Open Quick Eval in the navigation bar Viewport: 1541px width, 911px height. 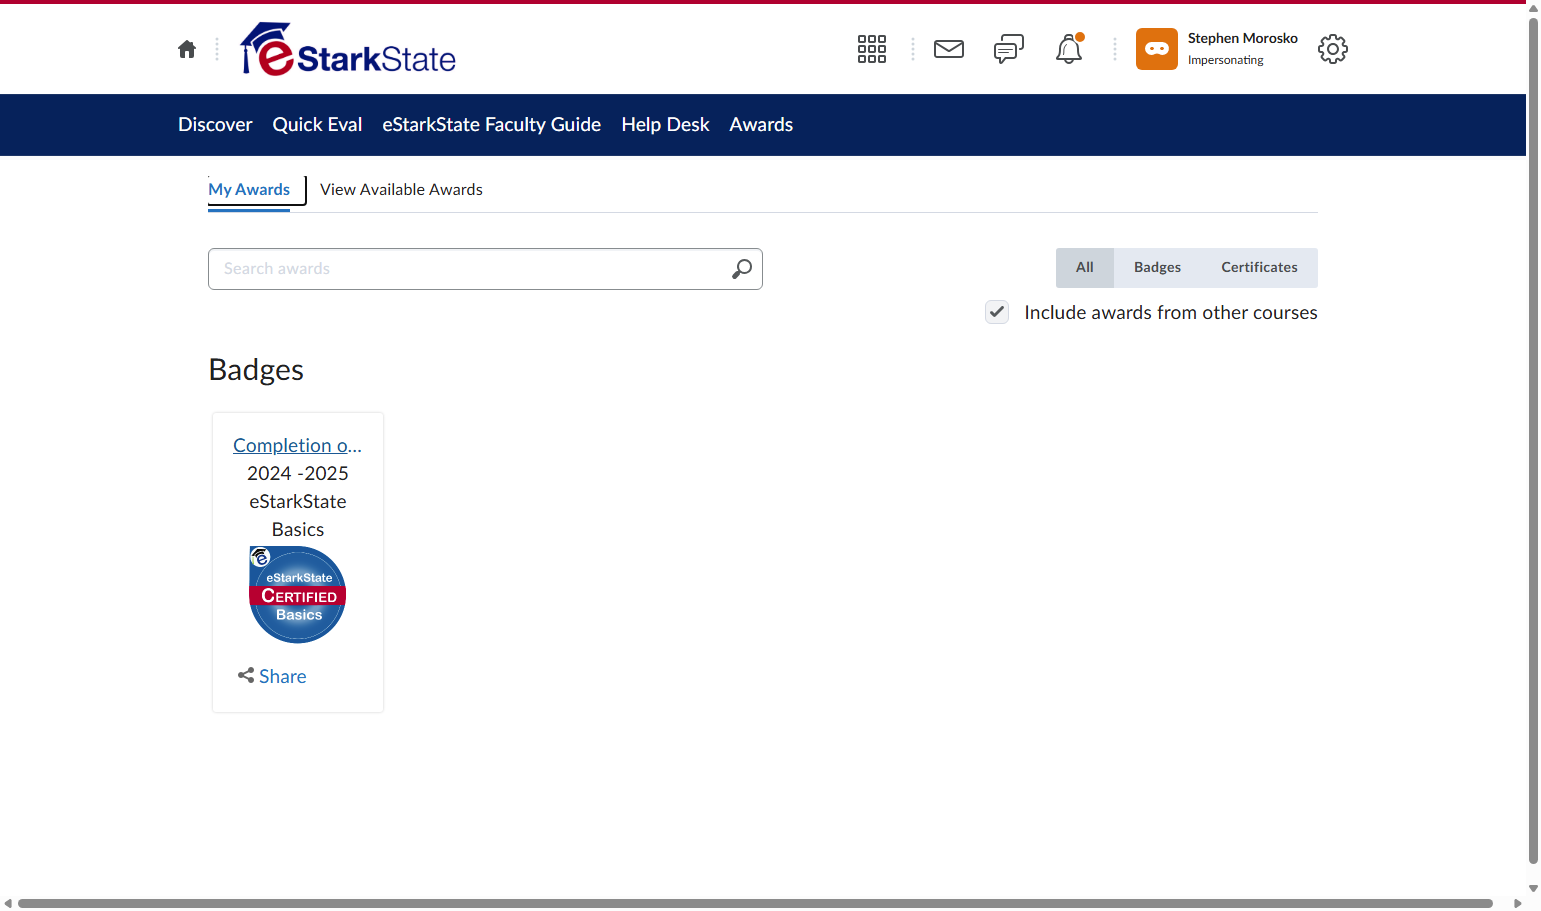pos(317,125)
